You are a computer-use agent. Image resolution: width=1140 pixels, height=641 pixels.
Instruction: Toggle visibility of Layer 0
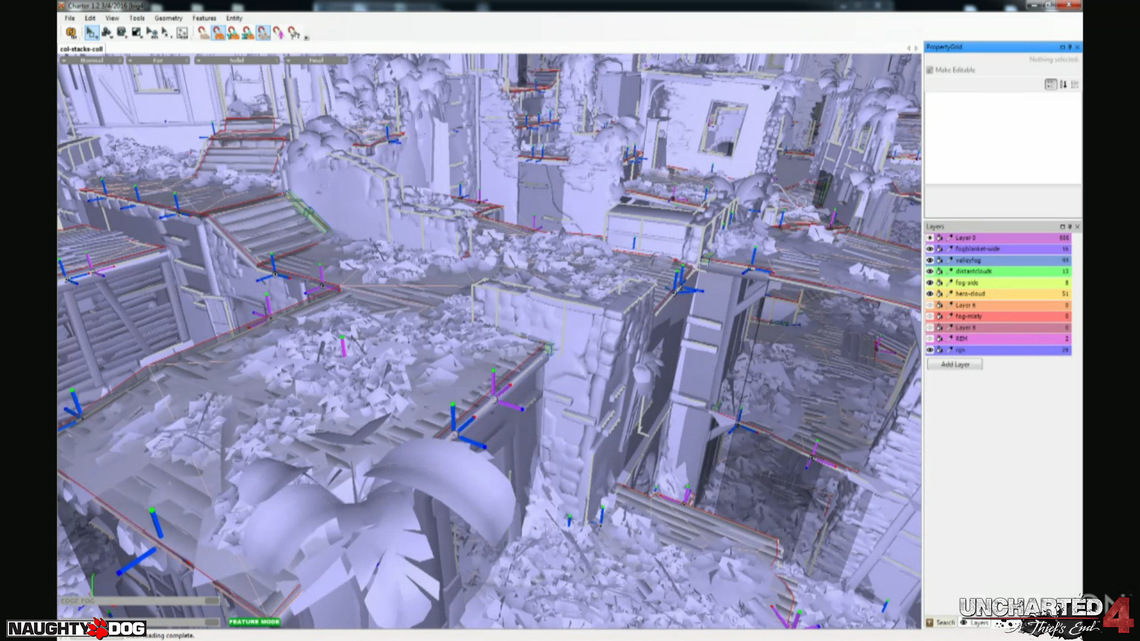930,238
